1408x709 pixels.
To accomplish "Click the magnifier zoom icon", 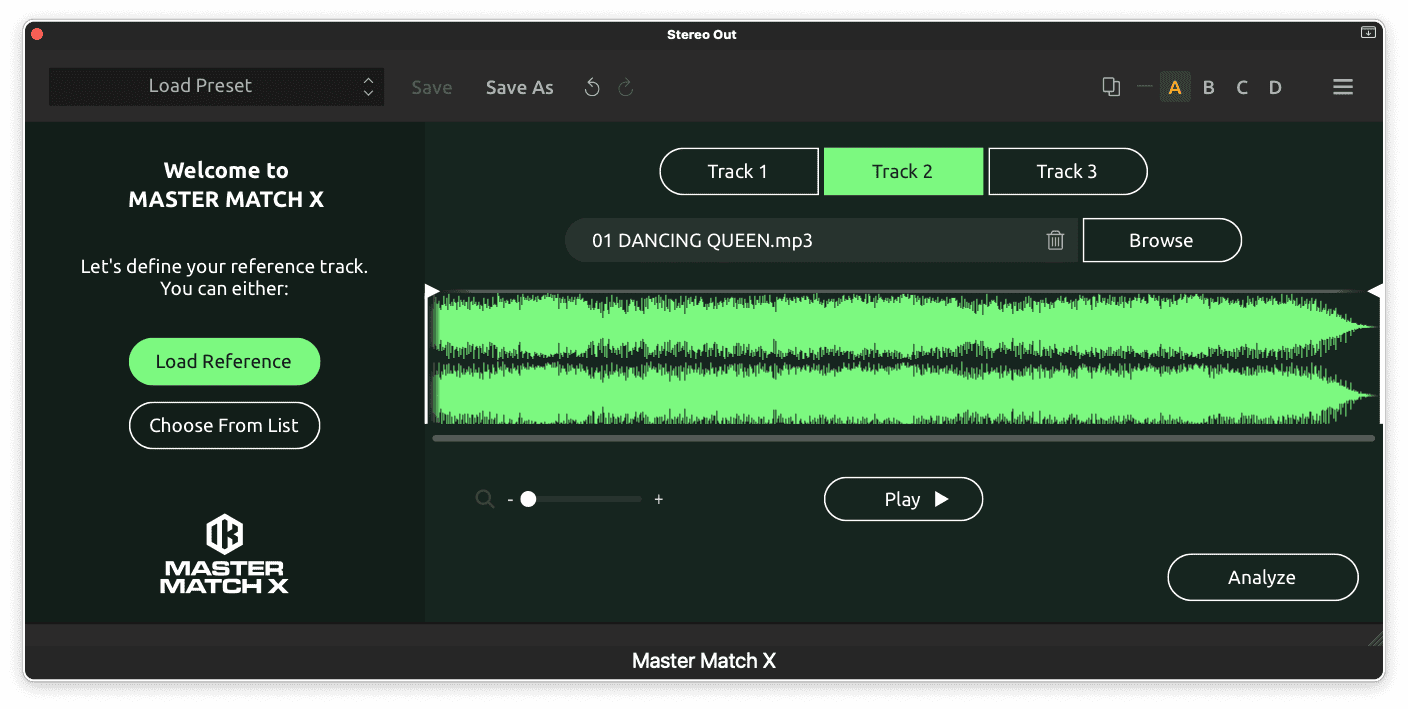I will pos(484,499).
